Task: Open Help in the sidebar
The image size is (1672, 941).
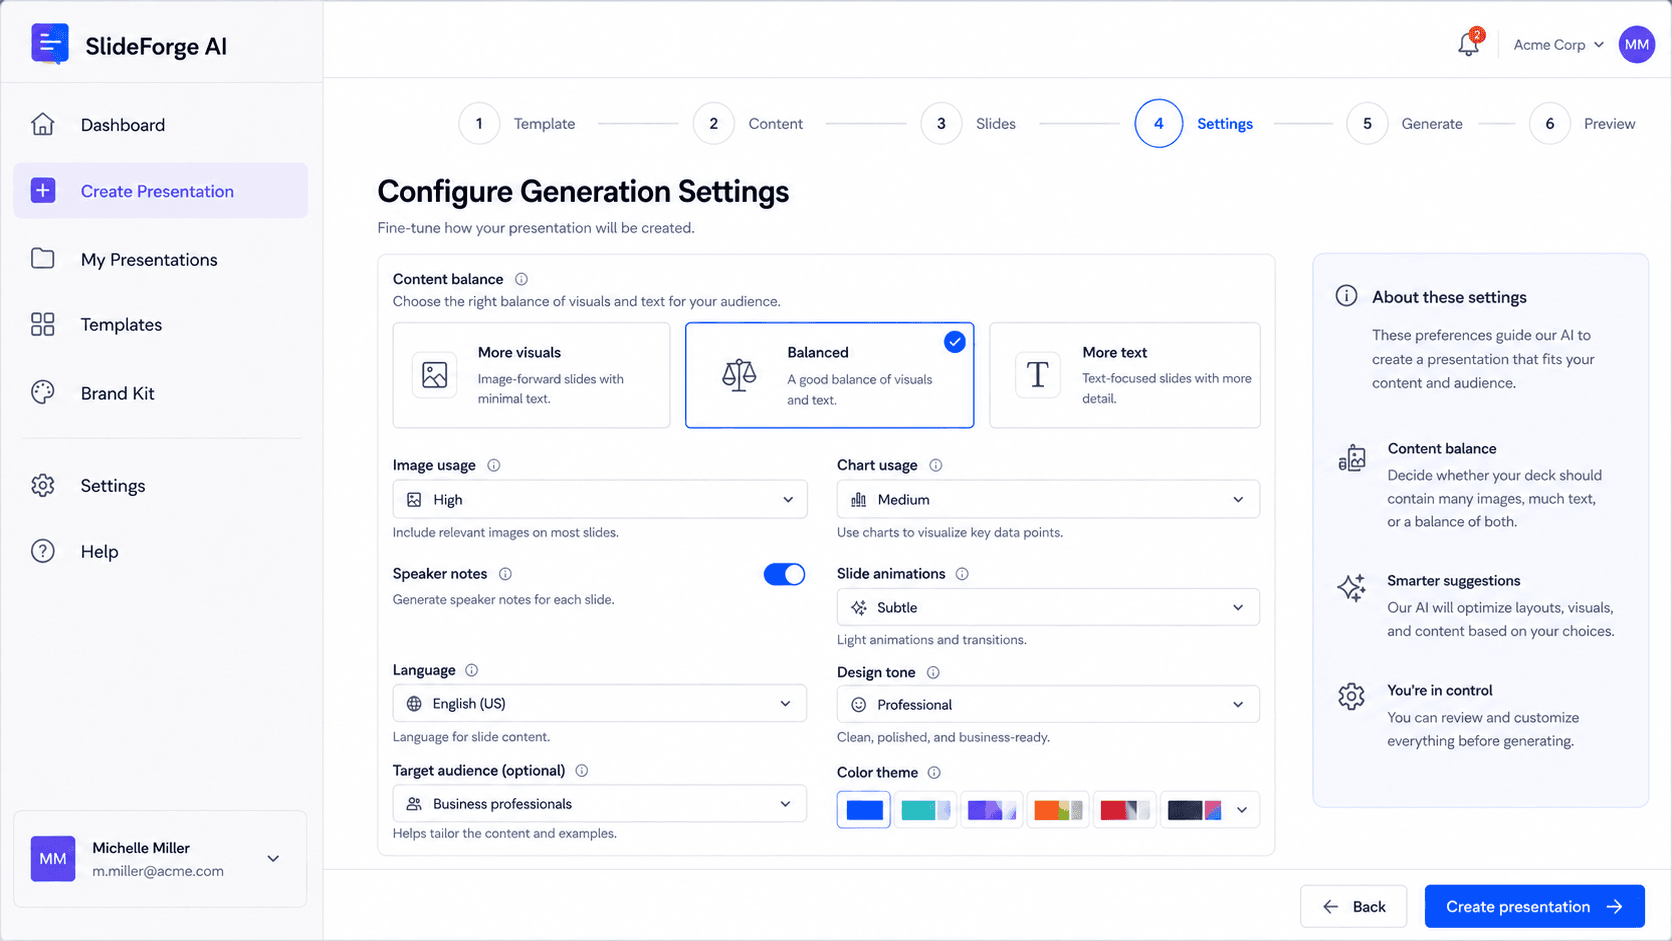Action: pyautogui.click(x=160, y=551)
